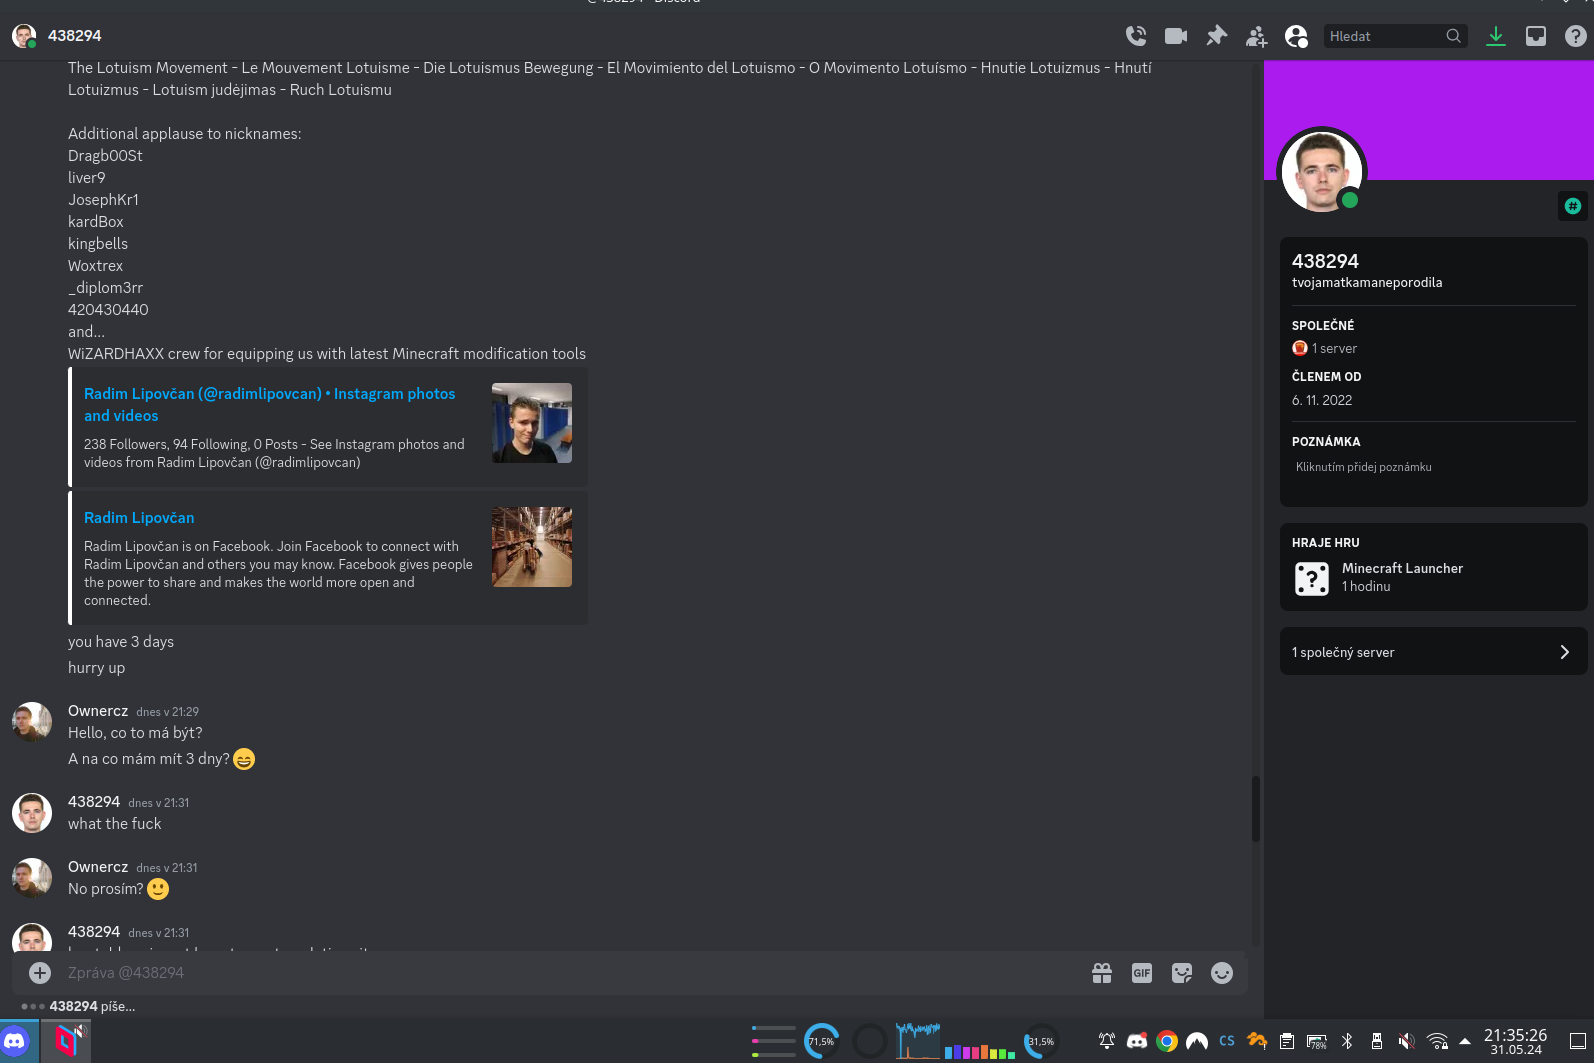Image resolution: width=1594 pixels, height=1063 pixels.
Task: Open Discord help
Action: coord(1576,36)
